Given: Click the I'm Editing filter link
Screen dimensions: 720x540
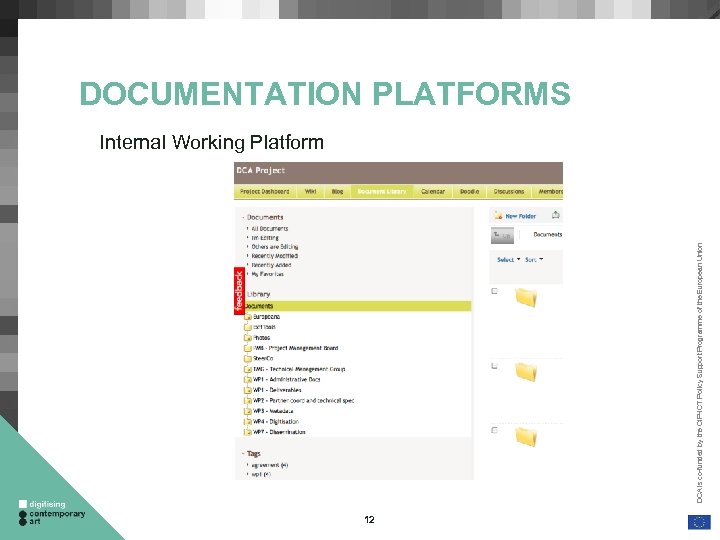Looking at the screenshot, I should 265,238.
